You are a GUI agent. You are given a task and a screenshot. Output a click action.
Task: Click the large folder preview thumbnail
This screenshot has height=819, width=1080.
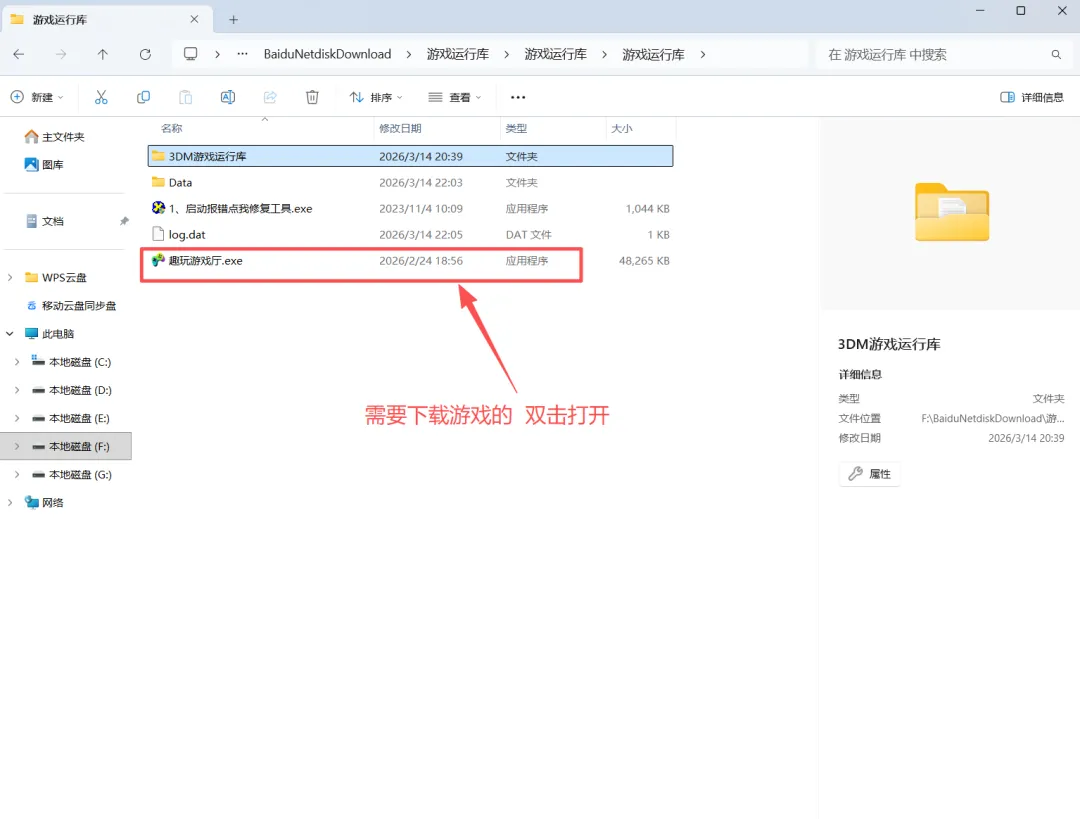952,212
